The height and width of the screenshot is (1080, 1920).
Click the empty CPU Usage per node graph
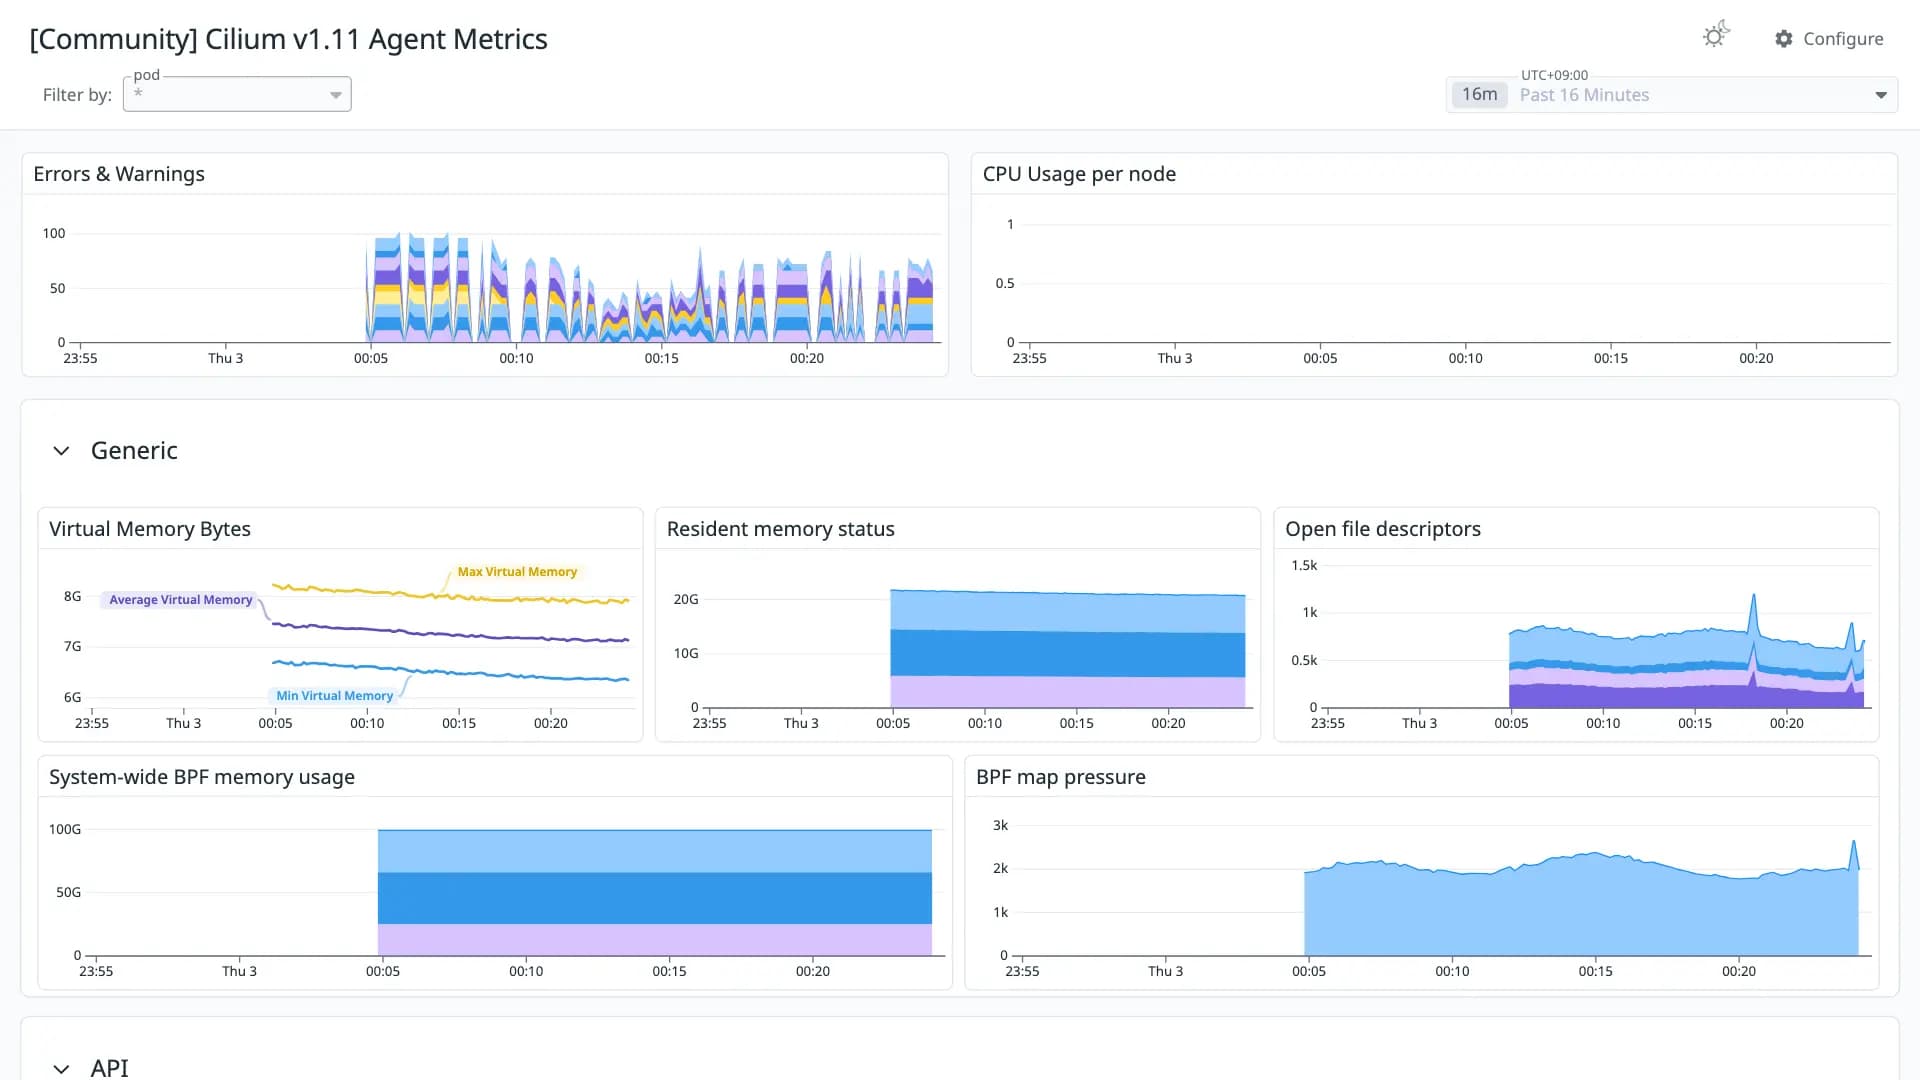[1455, 285]
